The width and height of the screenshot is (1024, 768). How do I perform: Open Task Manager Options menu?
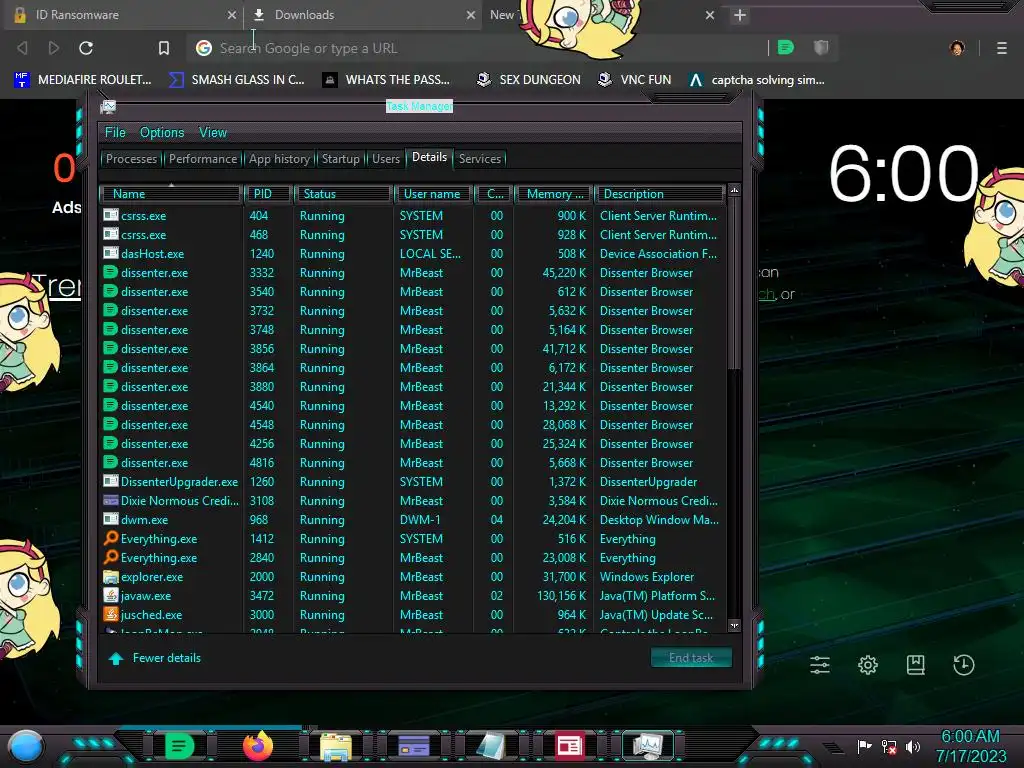162,133
